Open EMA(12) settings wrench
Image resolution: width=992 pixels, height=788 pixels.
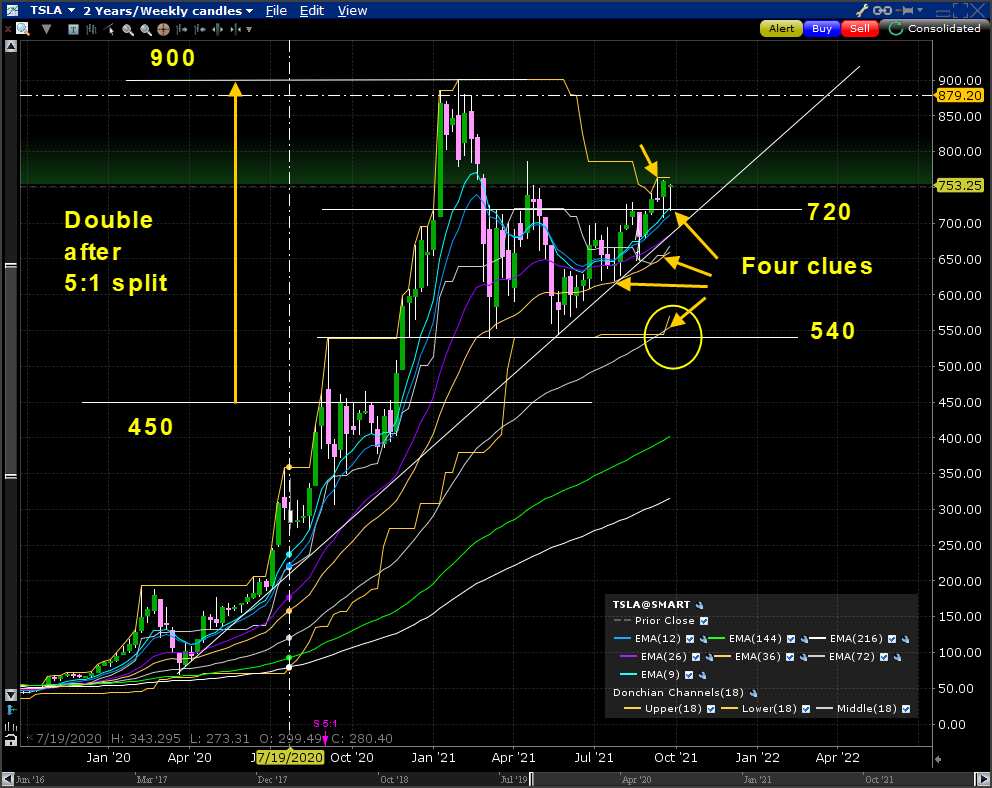704,639
